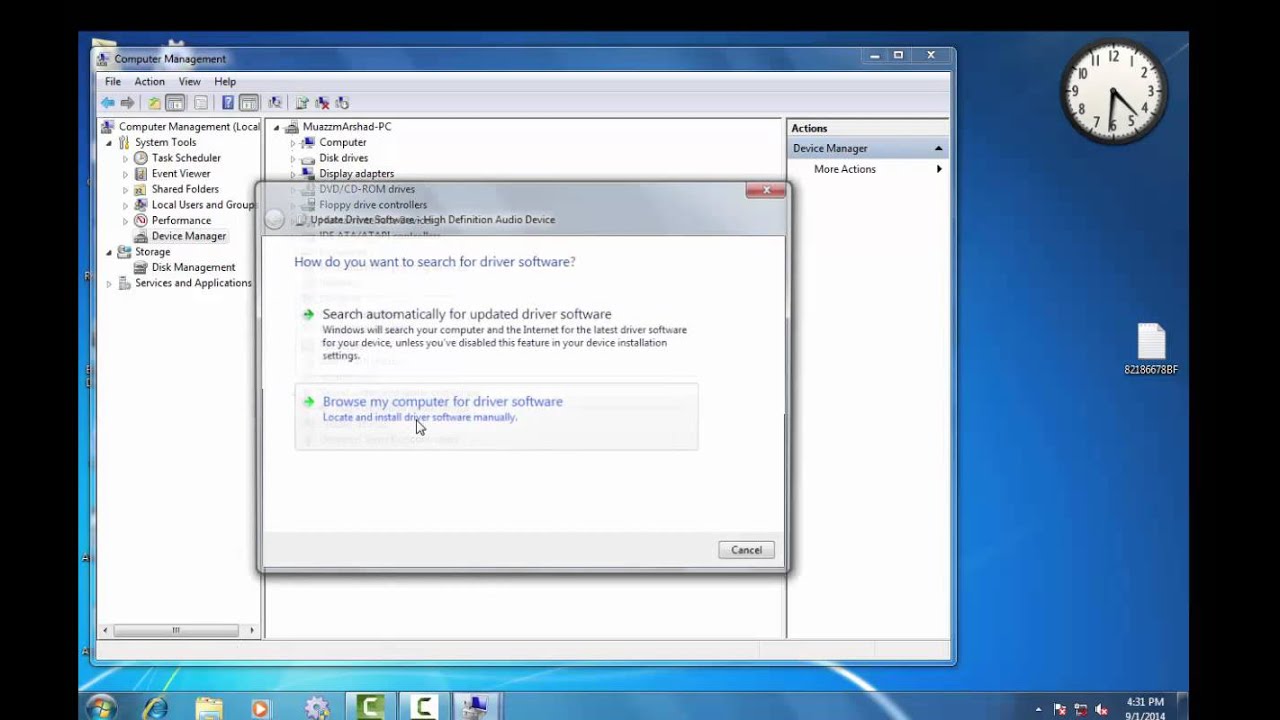The image size is (1280, 720).
Task: Click the round back button in driver dialog
Action: [275, 220]
